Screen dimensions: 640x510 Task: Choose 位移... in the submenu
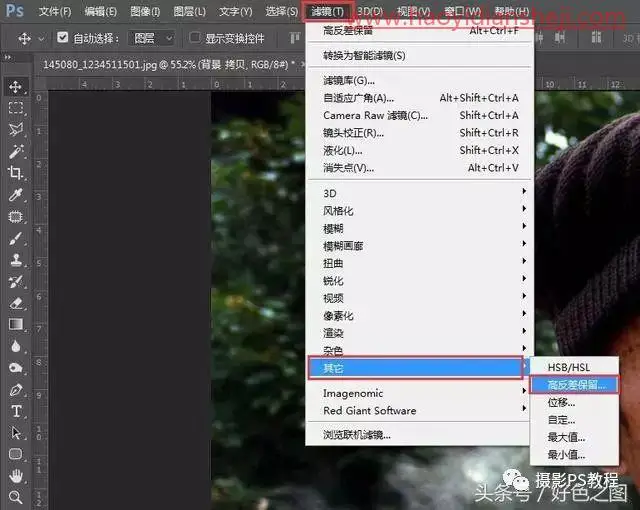574,402
